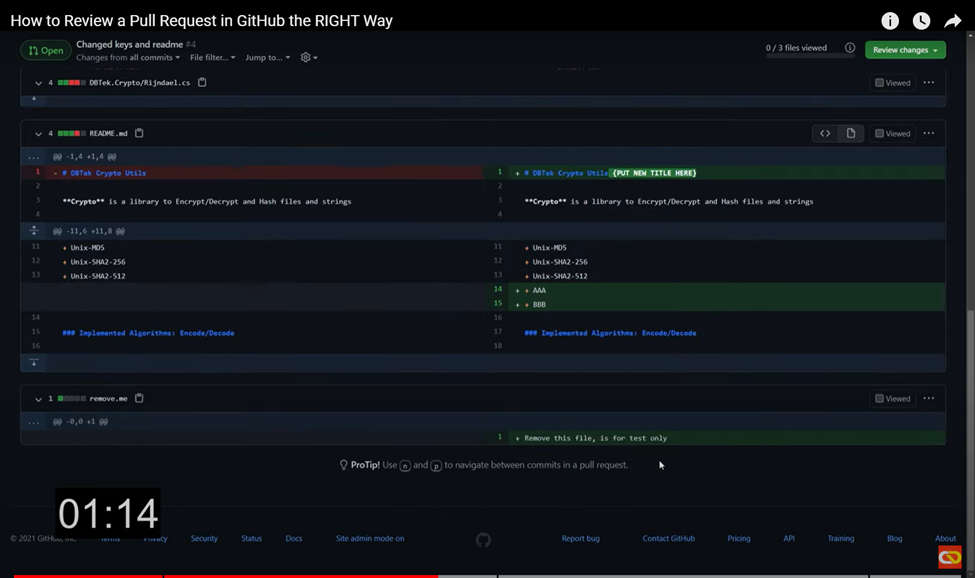Click the '@@ -0,0 +1 @@' hunk header

[x=80, y=421]
